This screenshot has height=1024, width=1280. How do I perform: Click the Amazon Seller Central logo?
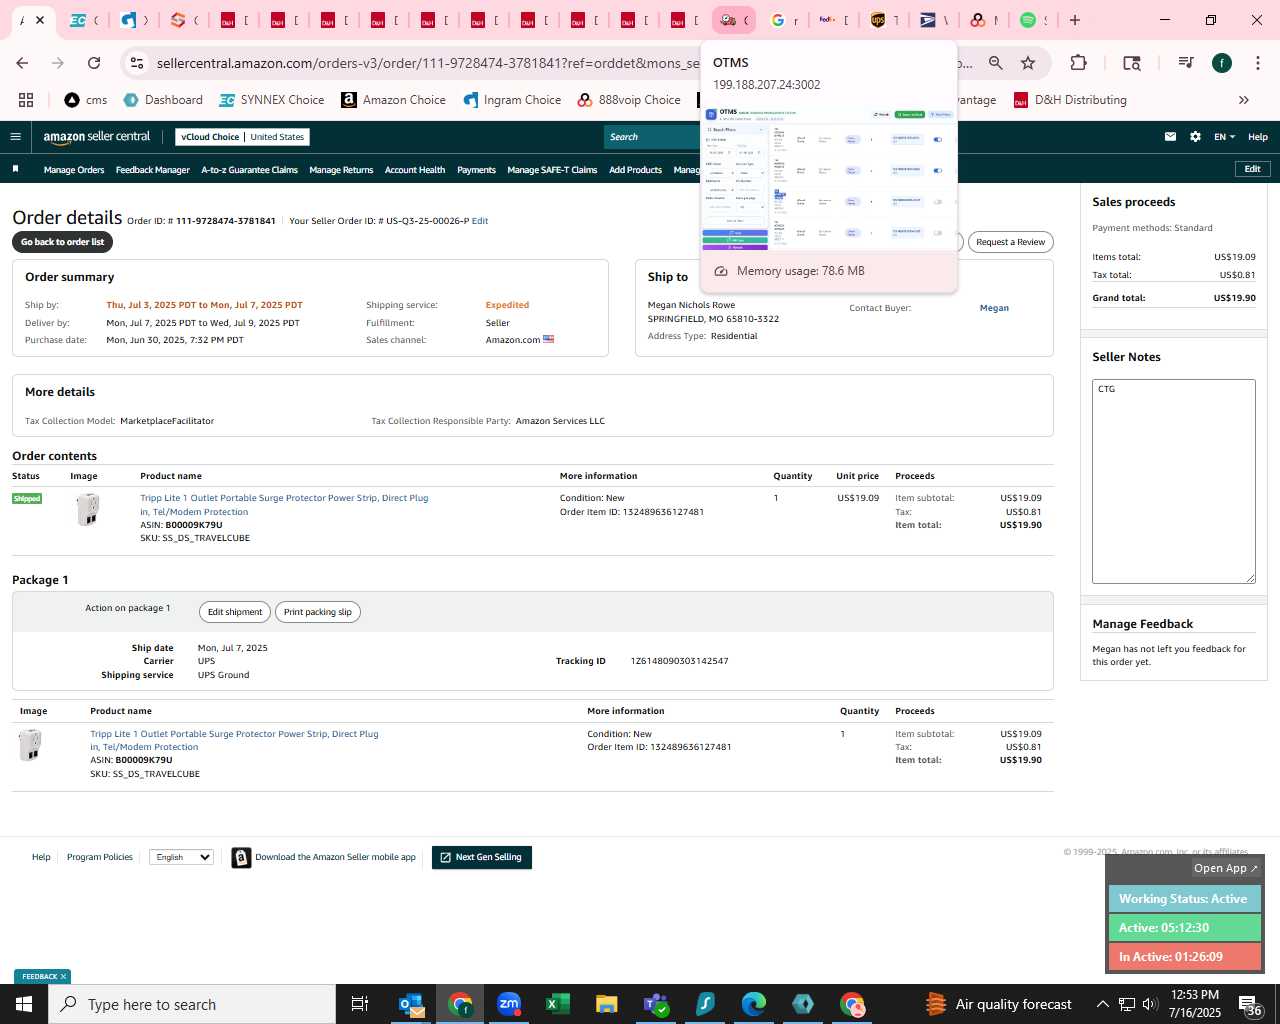96,137
